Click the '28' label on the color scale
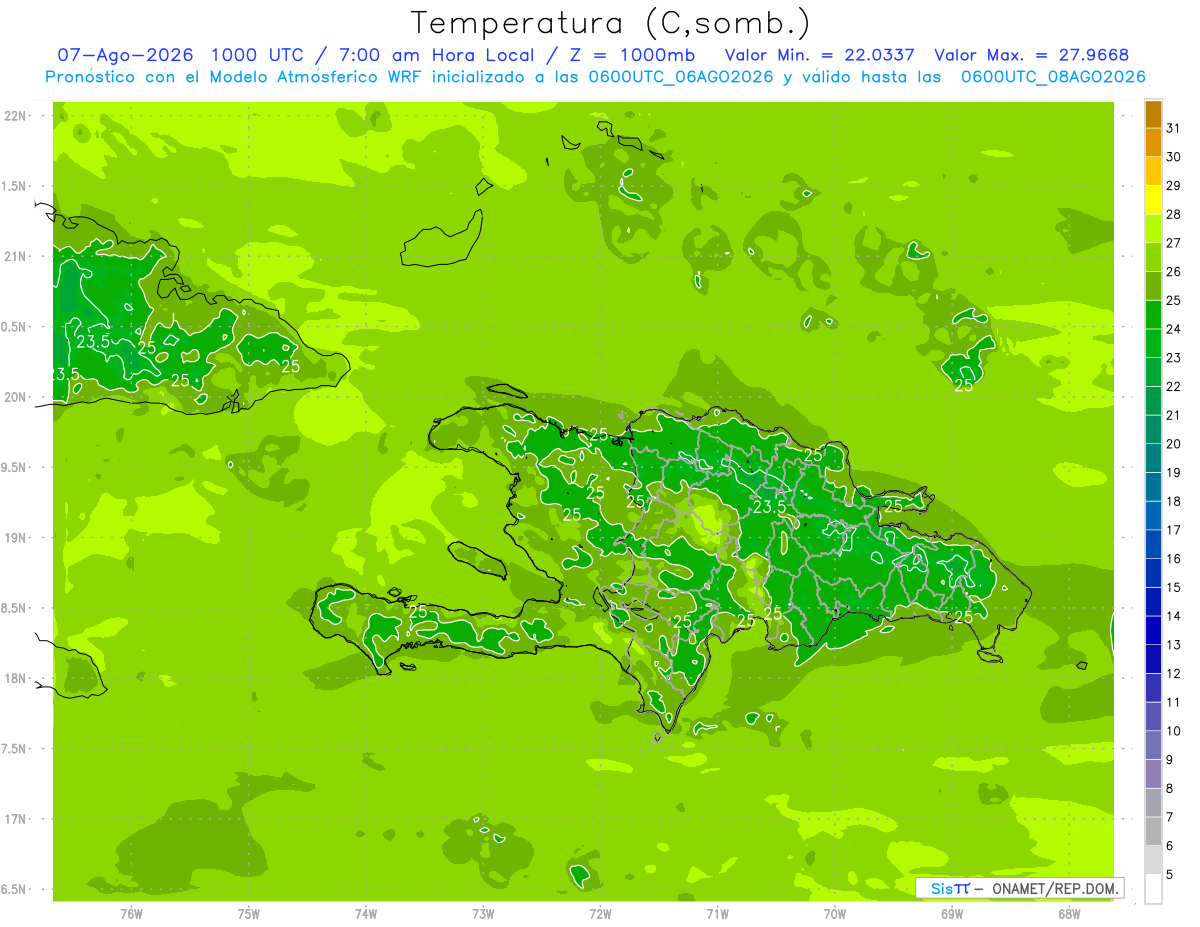The height and width of the screenshot is (927, 1200). click(x=1174, y=214)
